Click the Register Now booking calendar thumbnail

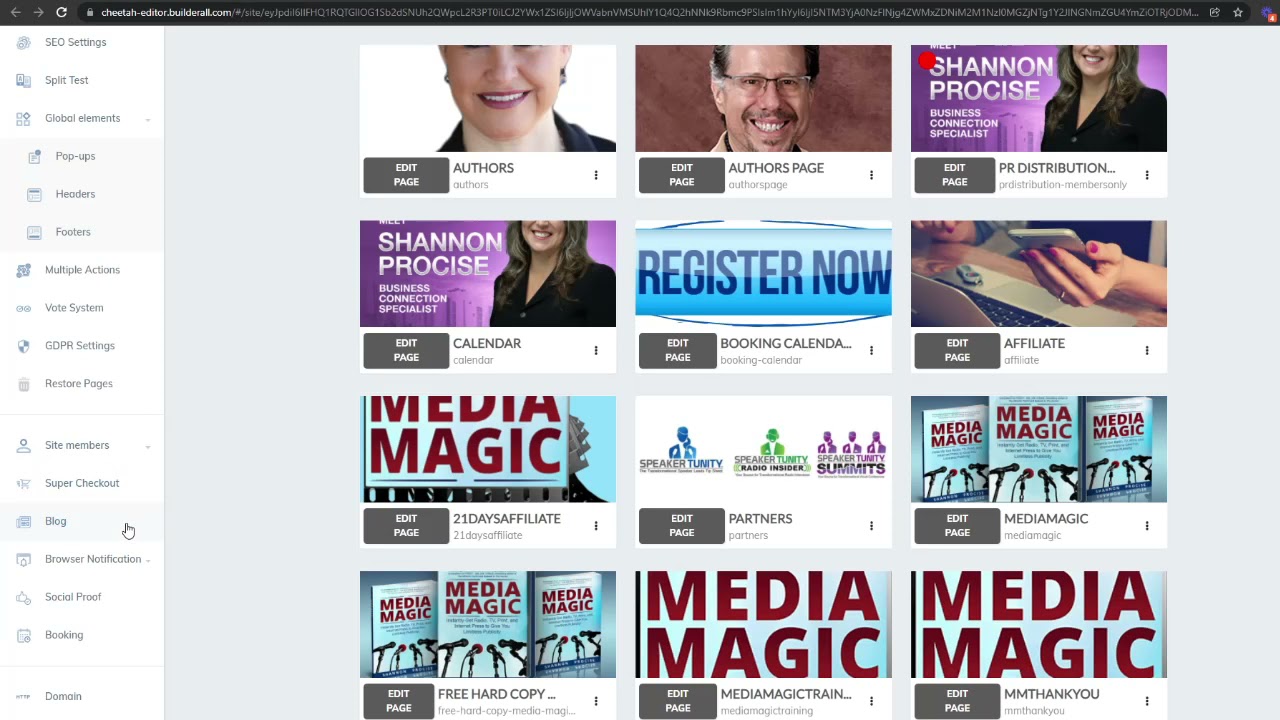(x=763, y=274)
